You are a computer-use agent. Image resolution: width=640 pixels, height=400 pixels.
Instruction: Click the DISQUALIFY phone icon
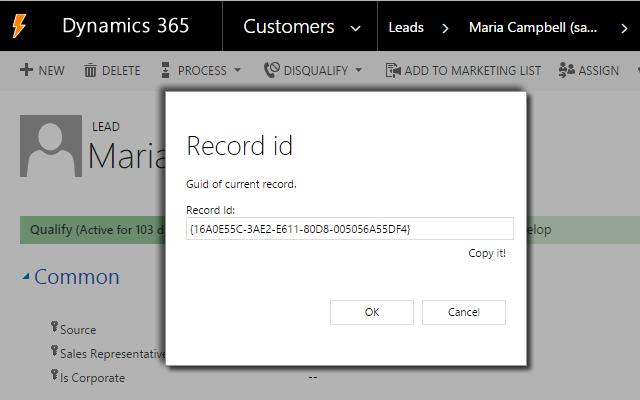[x=271, y=71]
